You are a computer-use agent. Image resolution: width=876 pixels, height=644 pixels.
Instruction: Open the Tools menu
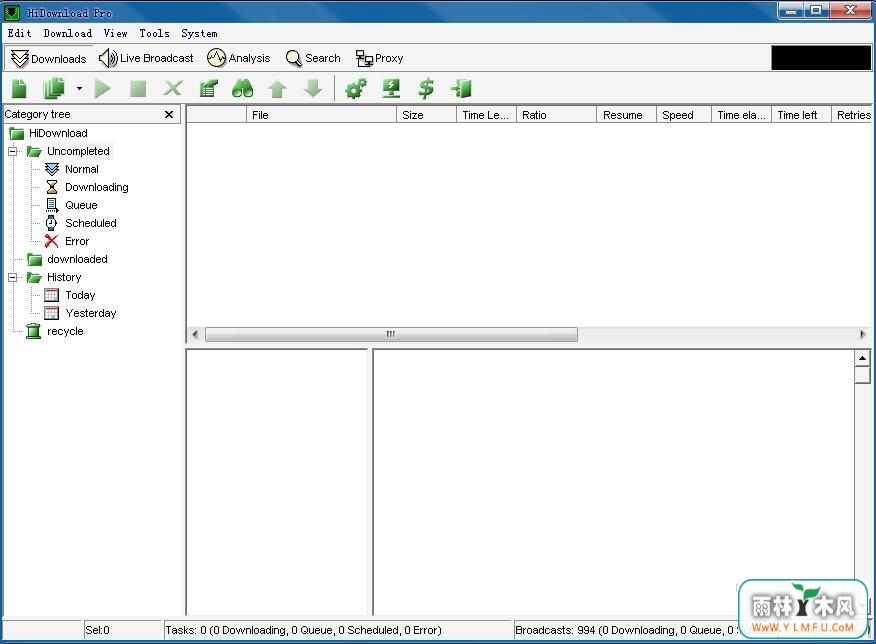click(154, 33)
